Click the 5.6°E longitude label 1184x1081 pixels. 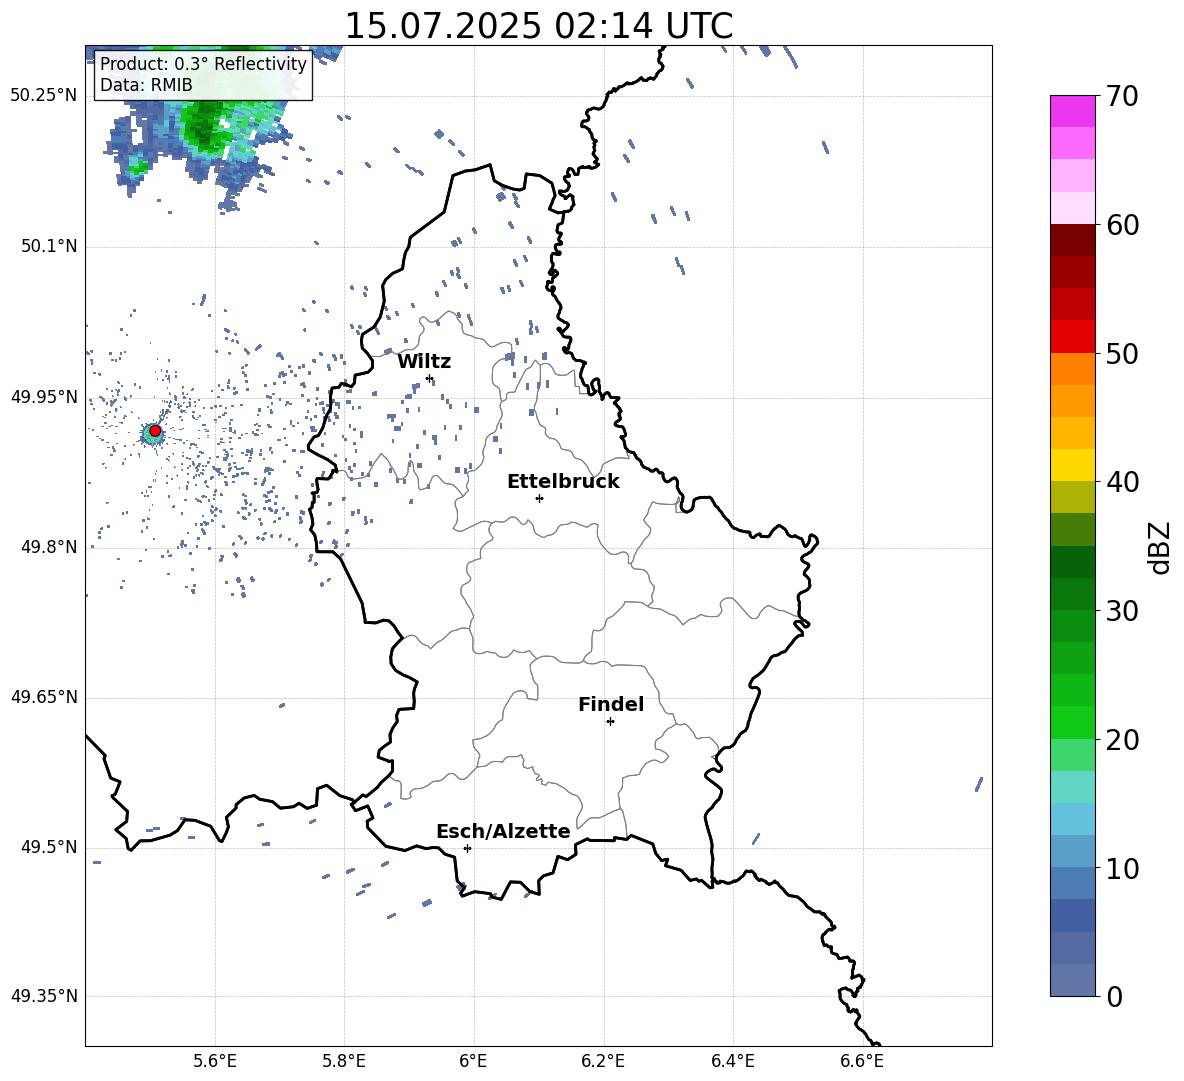click(x=215, y=1061)
